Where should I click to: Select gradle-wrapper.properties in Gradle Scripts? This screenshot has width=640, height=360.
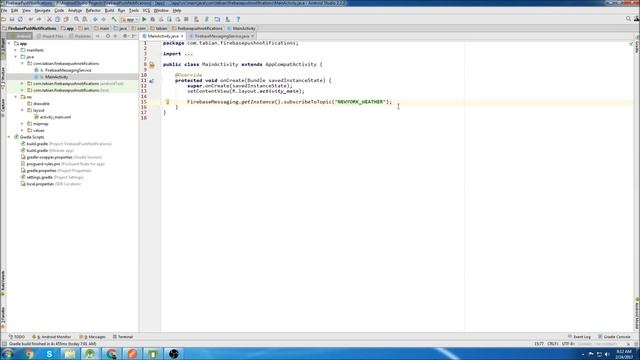(x=49, y=157)
